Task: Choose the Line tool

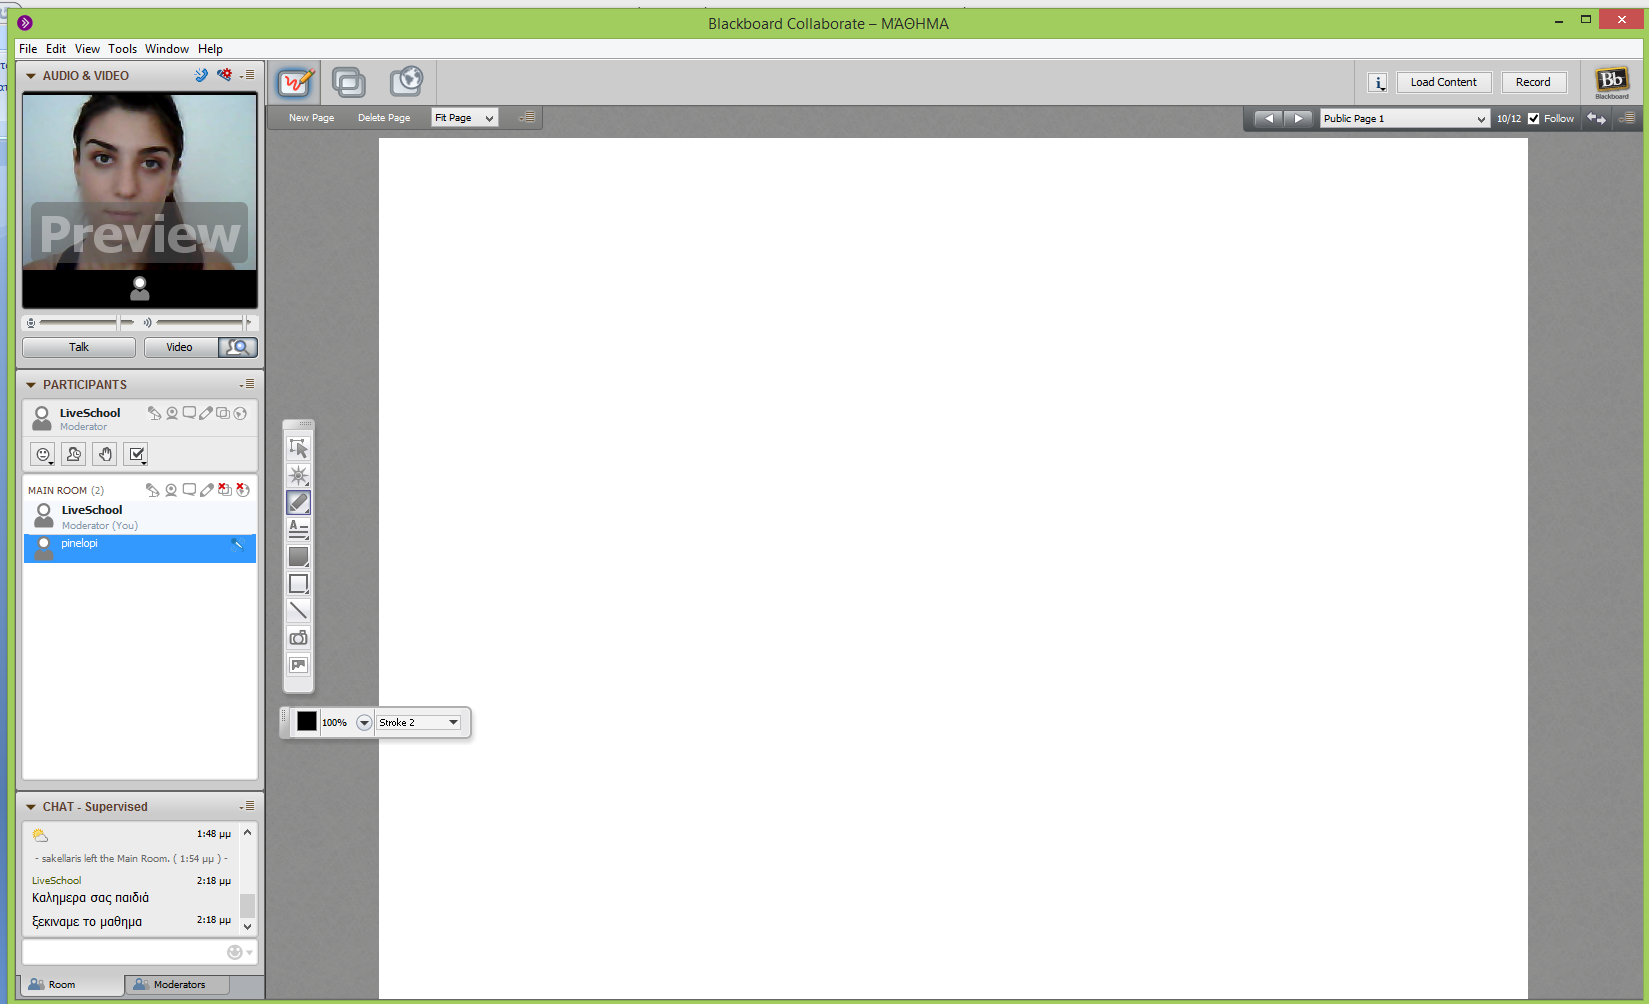Action: point(298,610)
